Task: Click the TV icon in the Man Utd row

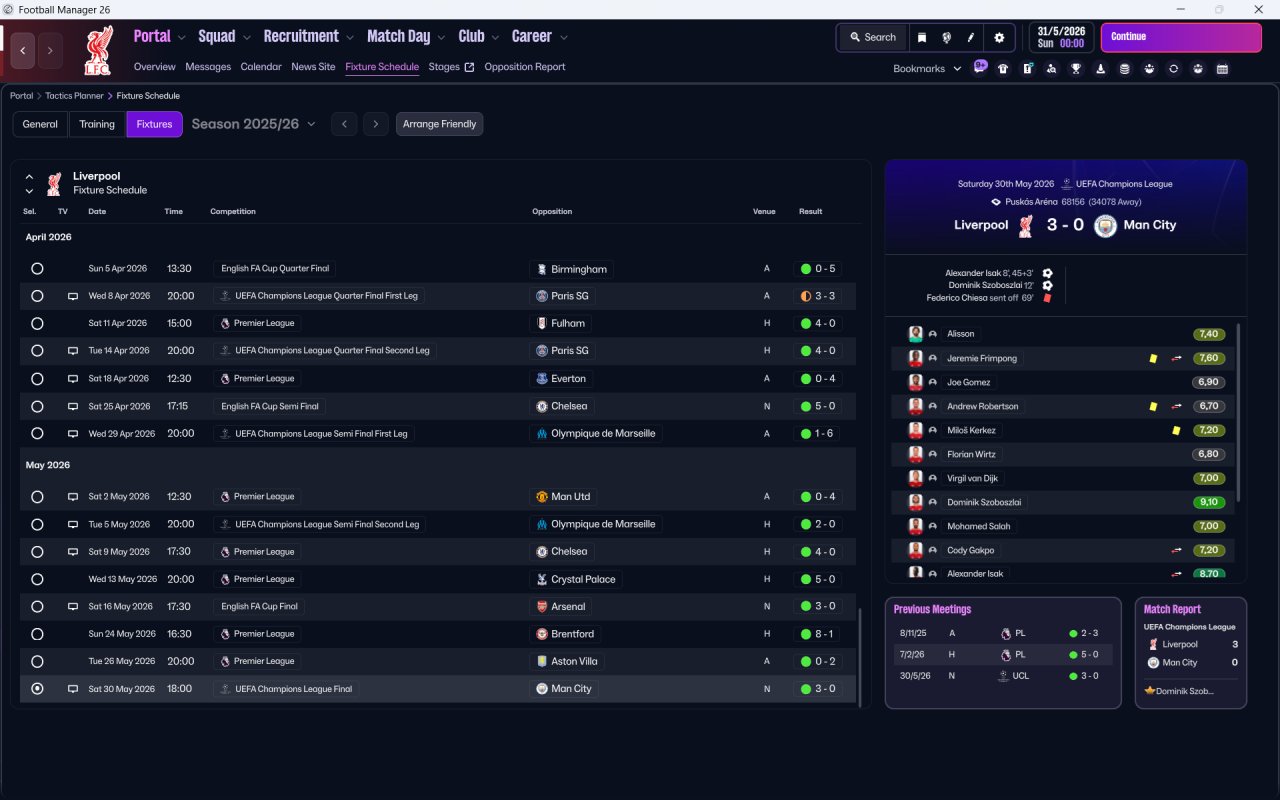Action: tap(72, 497)
